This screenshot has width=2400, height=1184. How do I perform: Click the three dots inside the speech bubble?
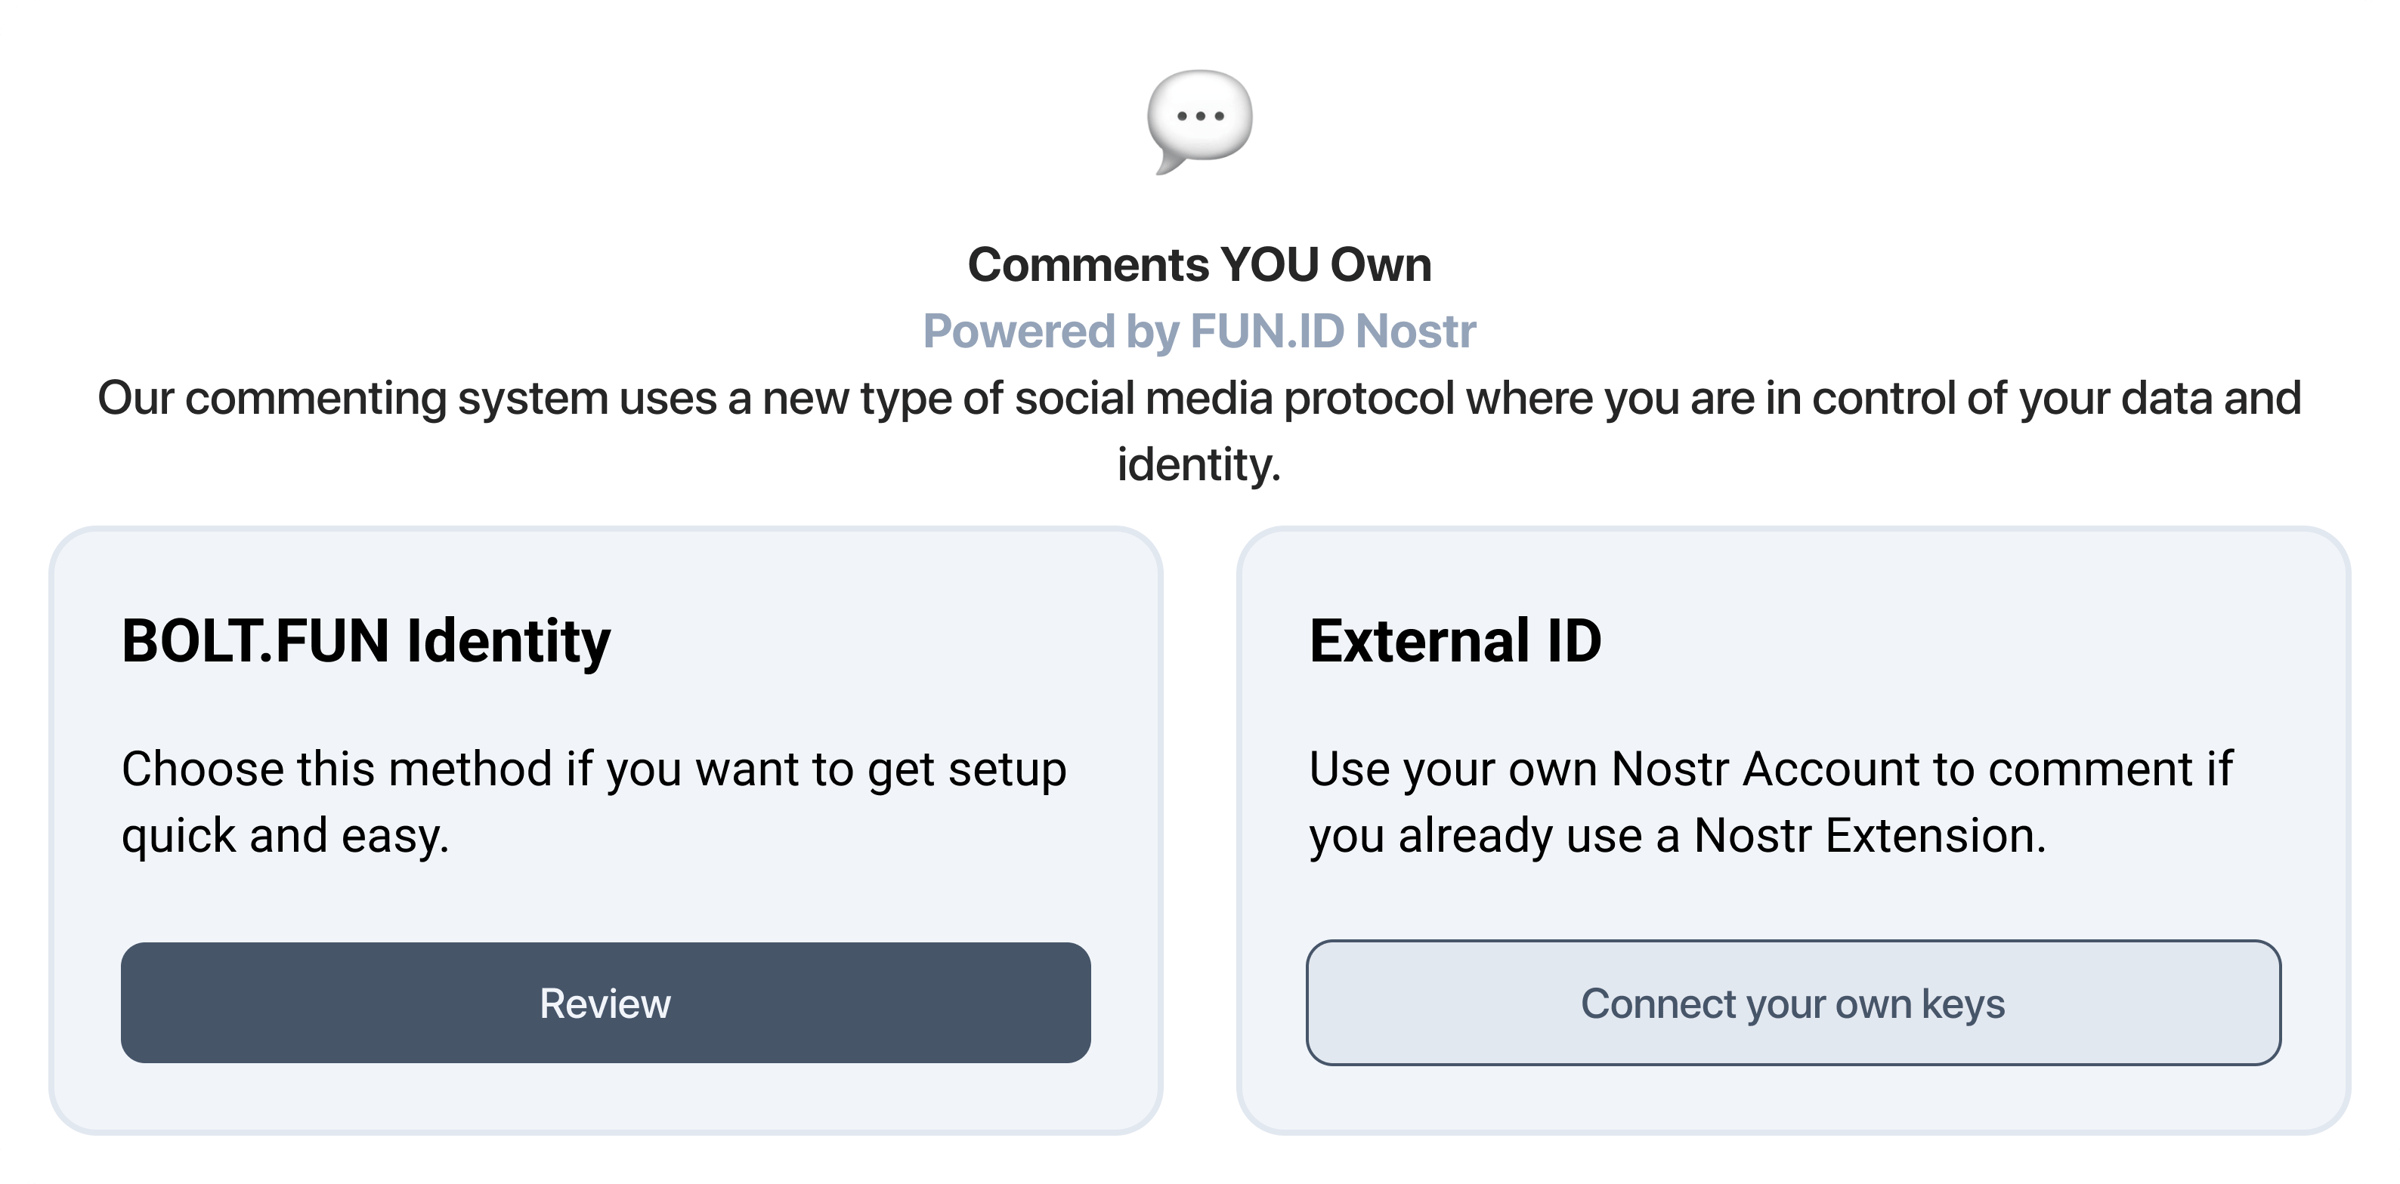[x=1200, y=116]
